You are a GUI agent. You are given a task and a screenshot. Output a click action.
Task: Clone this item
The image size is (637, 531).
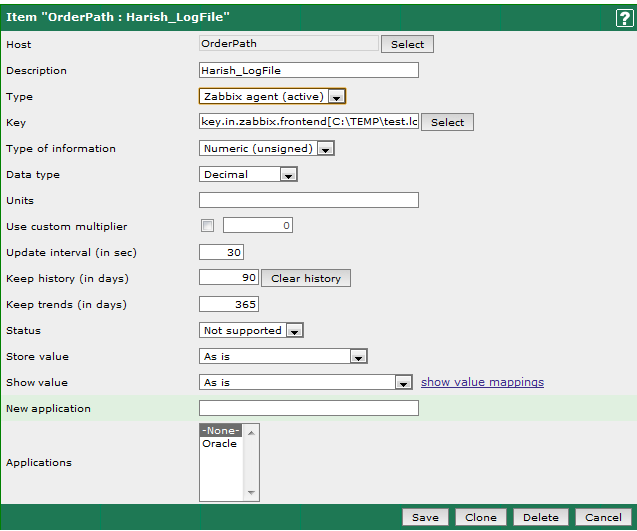(x=480, y=518)
